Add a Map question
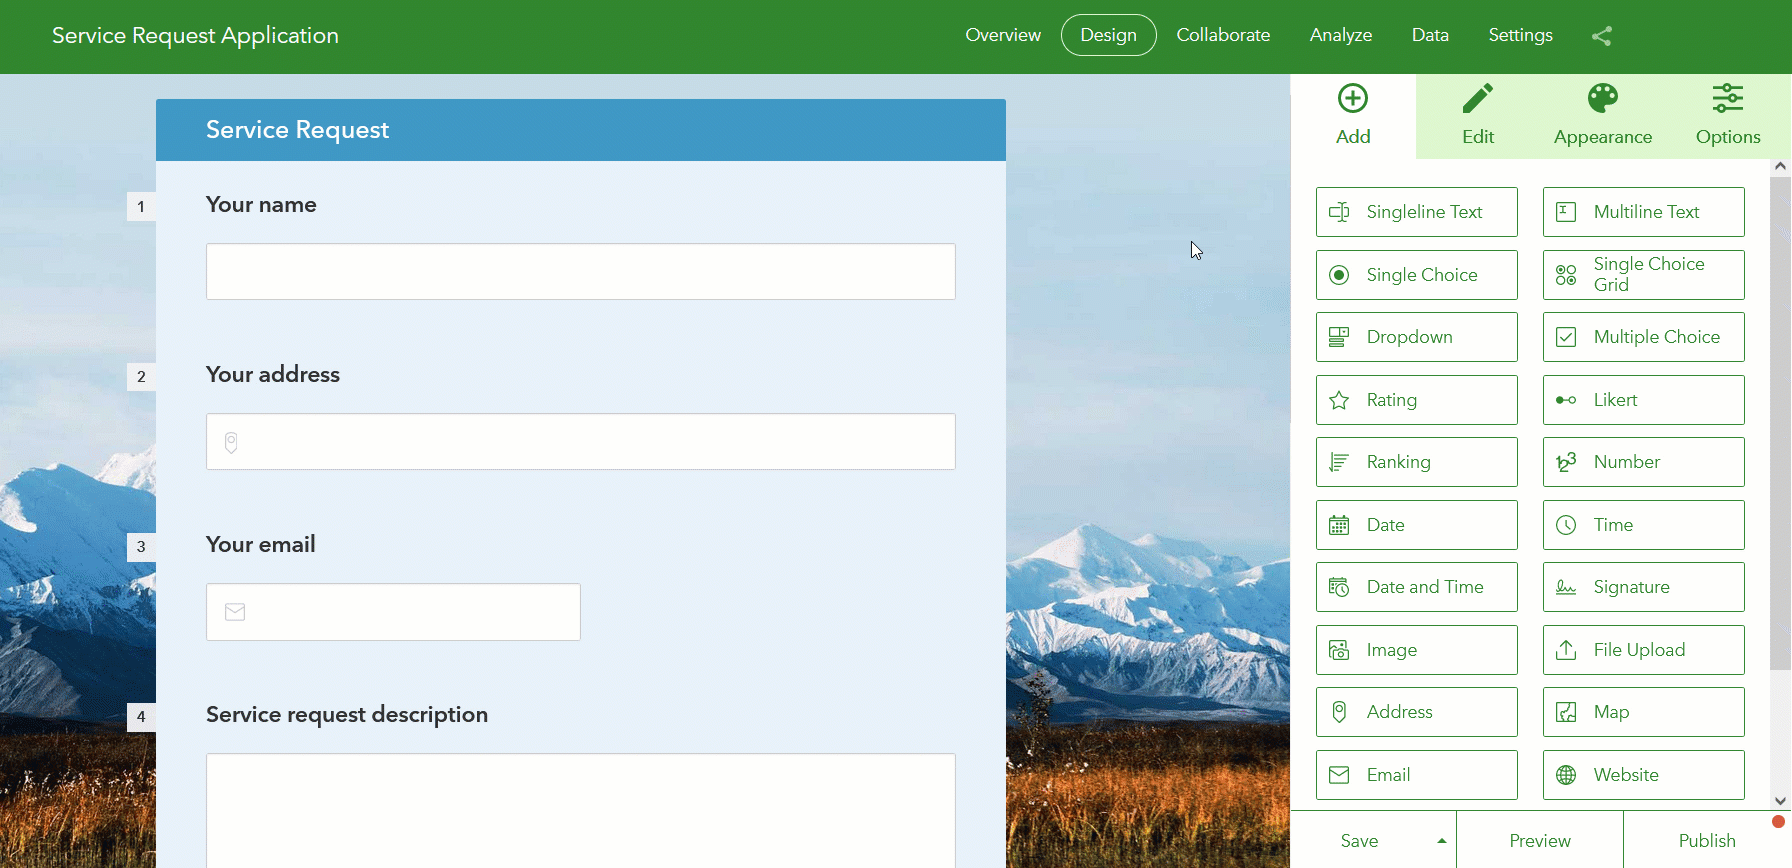 (1644, 712)
